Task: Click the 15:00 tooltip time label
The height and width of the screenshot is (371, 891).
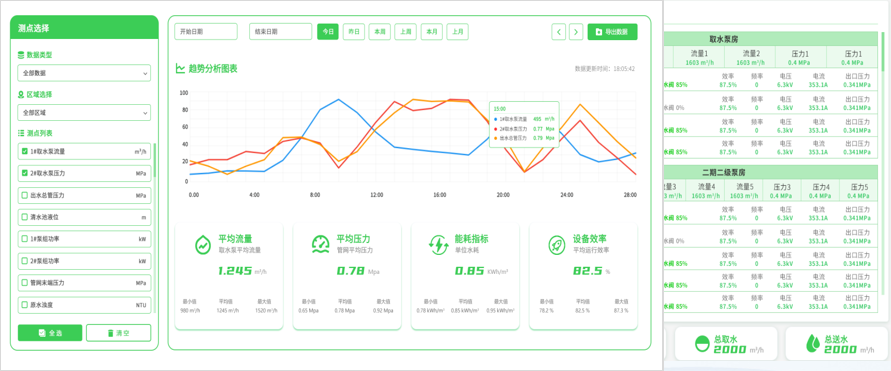Action: coord(499,109)
